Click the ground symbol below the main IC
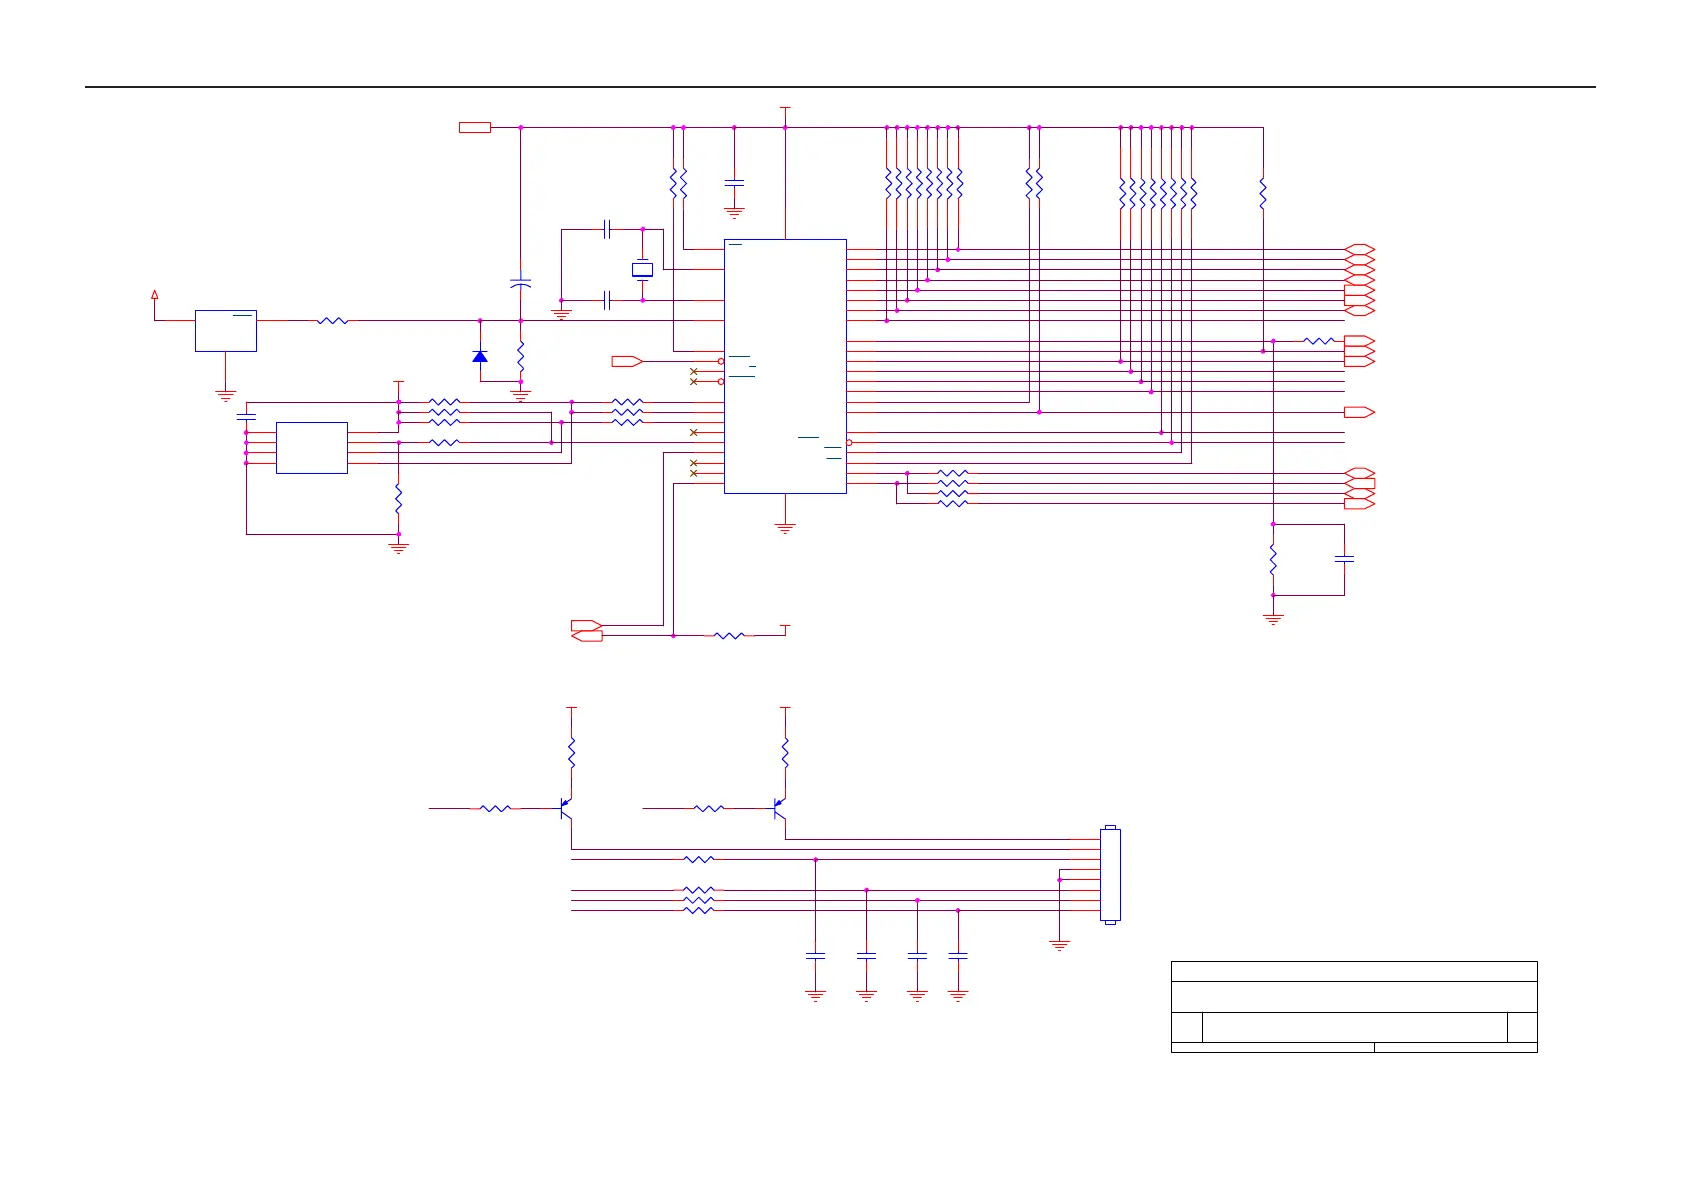Screen dimensions: 1684x1190 click(x=785, y=527)
